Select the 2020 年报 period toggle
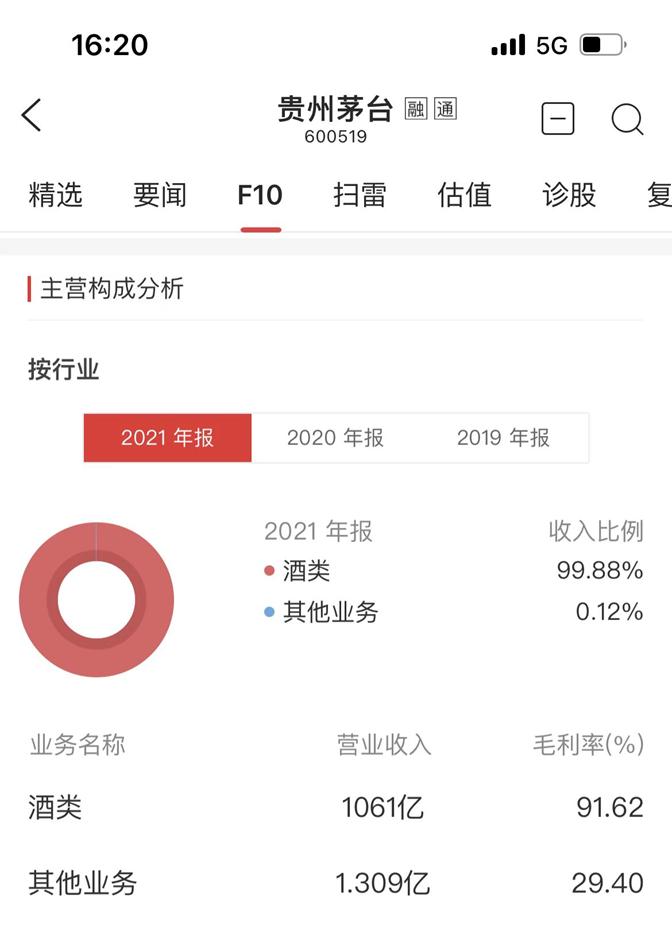The height and width of the screenshot is (938, 672). coord(336,437)
